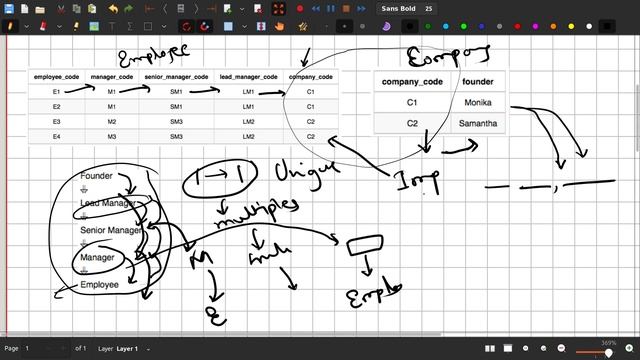The image size is (640, 360).
Task: Select the Eraser tool
Action: coord(43,27)
